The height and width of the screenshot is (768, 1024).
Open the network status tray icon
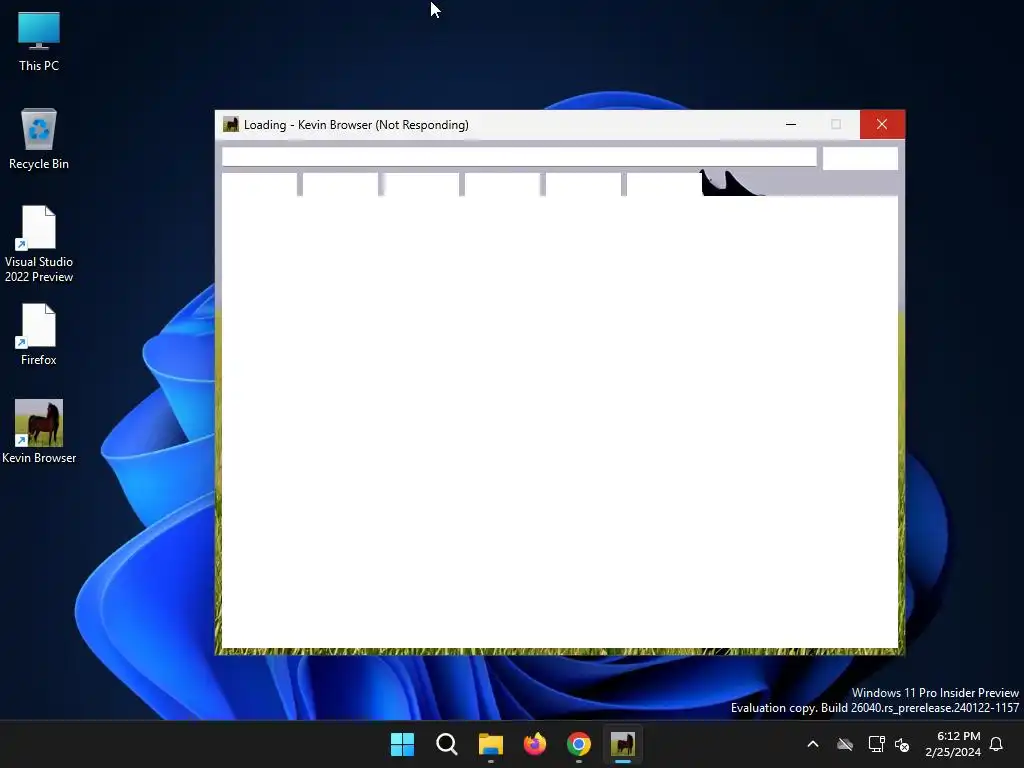pyautogui.click(x=876, y=744)
